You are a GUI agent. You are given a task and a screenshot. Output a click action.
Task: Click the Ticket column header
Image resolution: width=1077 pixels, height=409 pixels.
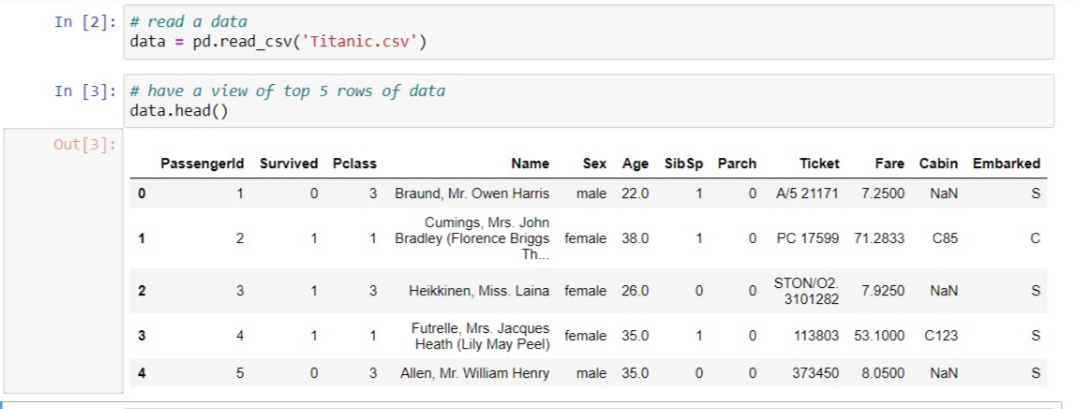[819, 164]
